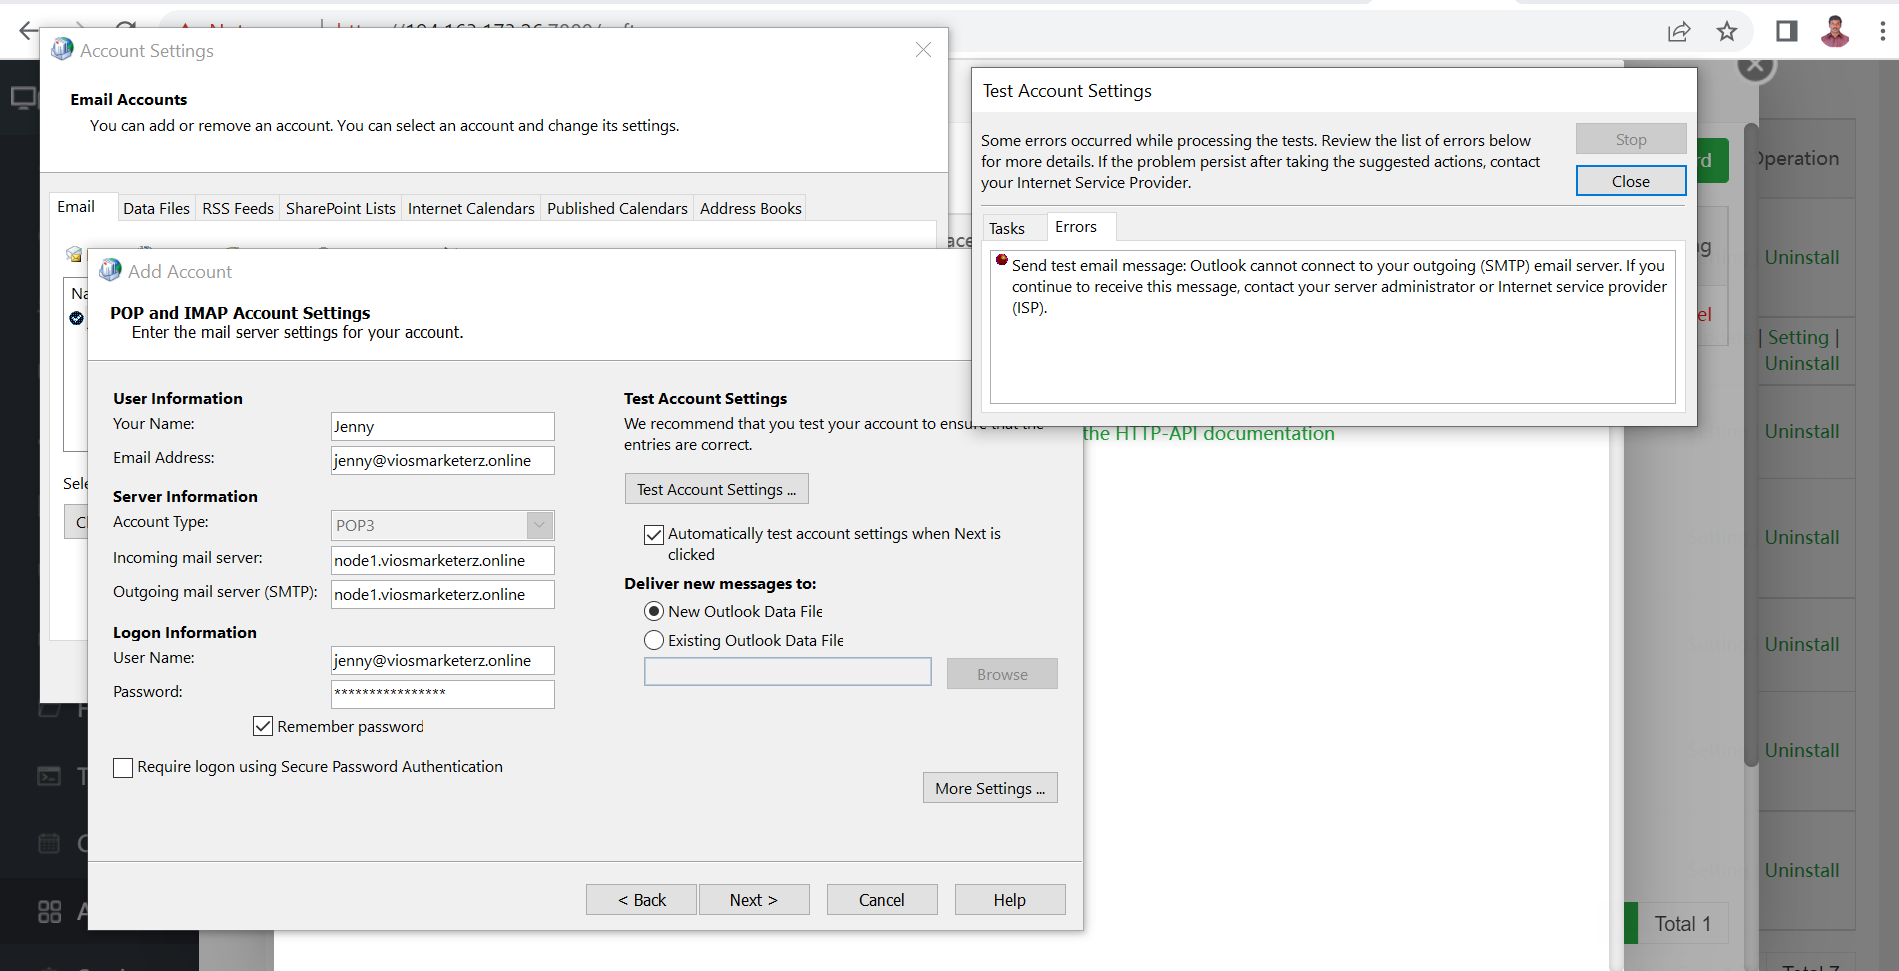Click the calendar icon in the web sidebar
This screenshot has width=1899, height=971.
click(x=49, y=843)
